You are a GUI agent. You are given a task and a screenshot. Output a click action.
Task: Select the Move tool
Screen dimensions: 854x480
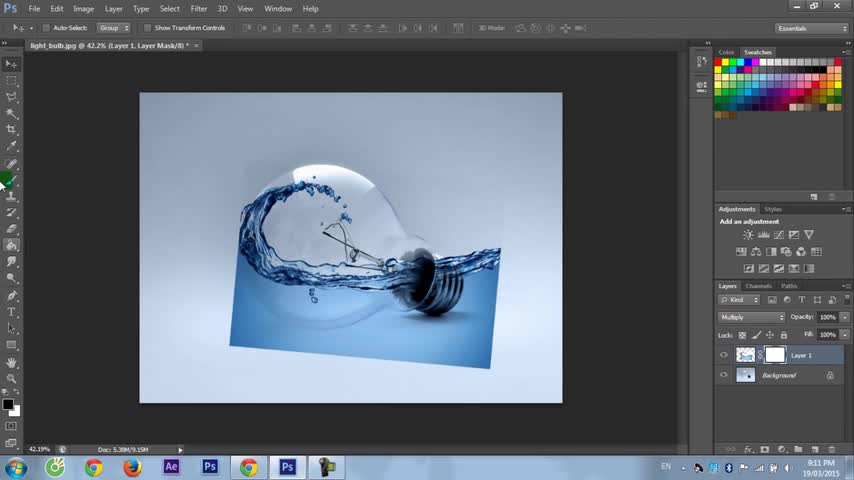pyautogui.click(x=12, y=63)
